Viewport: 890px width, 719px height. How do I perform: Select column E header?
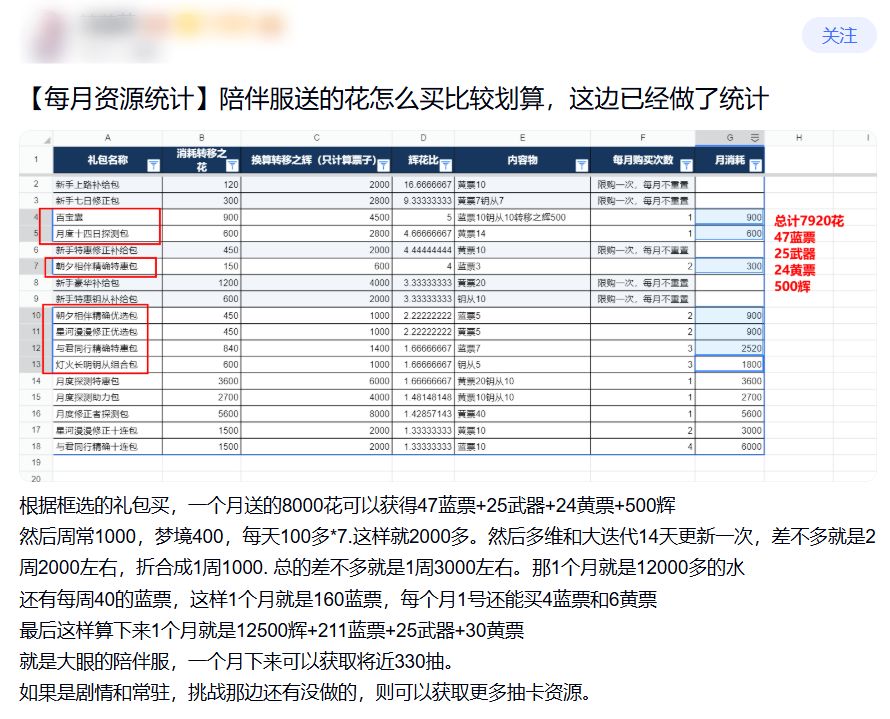pyautogui.click(x=522, y=138)
